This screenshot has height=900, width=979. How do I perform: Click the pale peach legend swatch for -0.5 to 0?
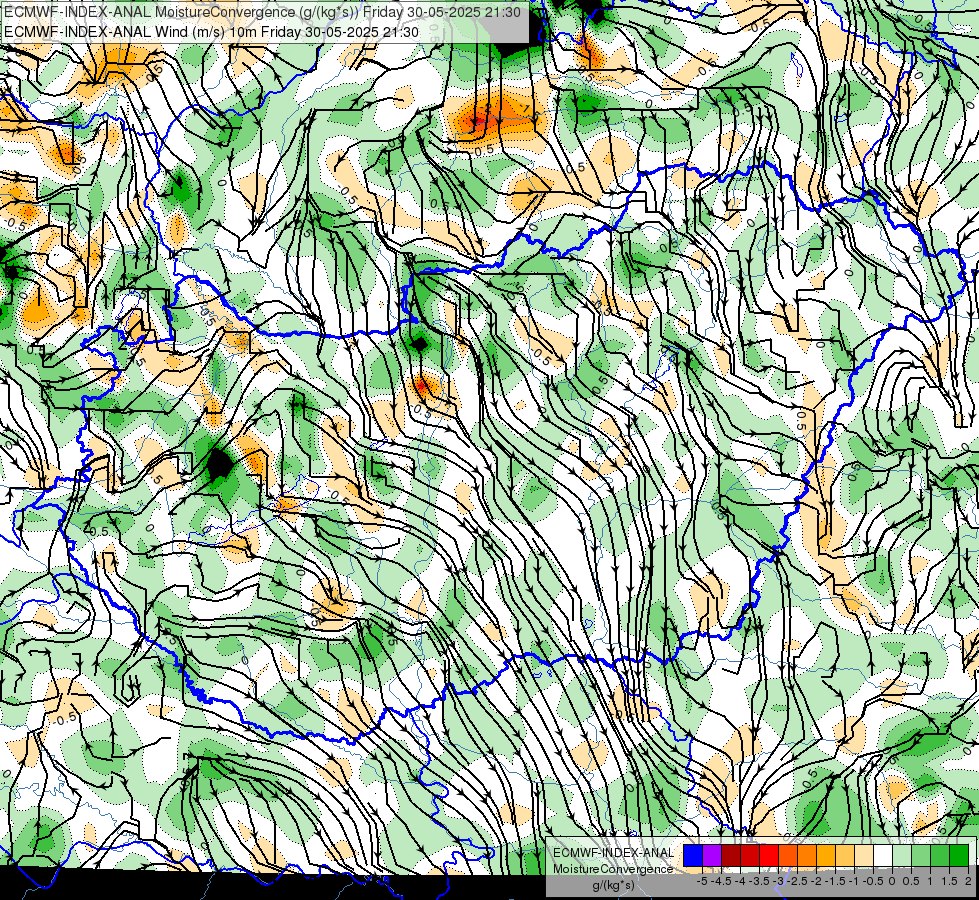(x=864, y=856)
